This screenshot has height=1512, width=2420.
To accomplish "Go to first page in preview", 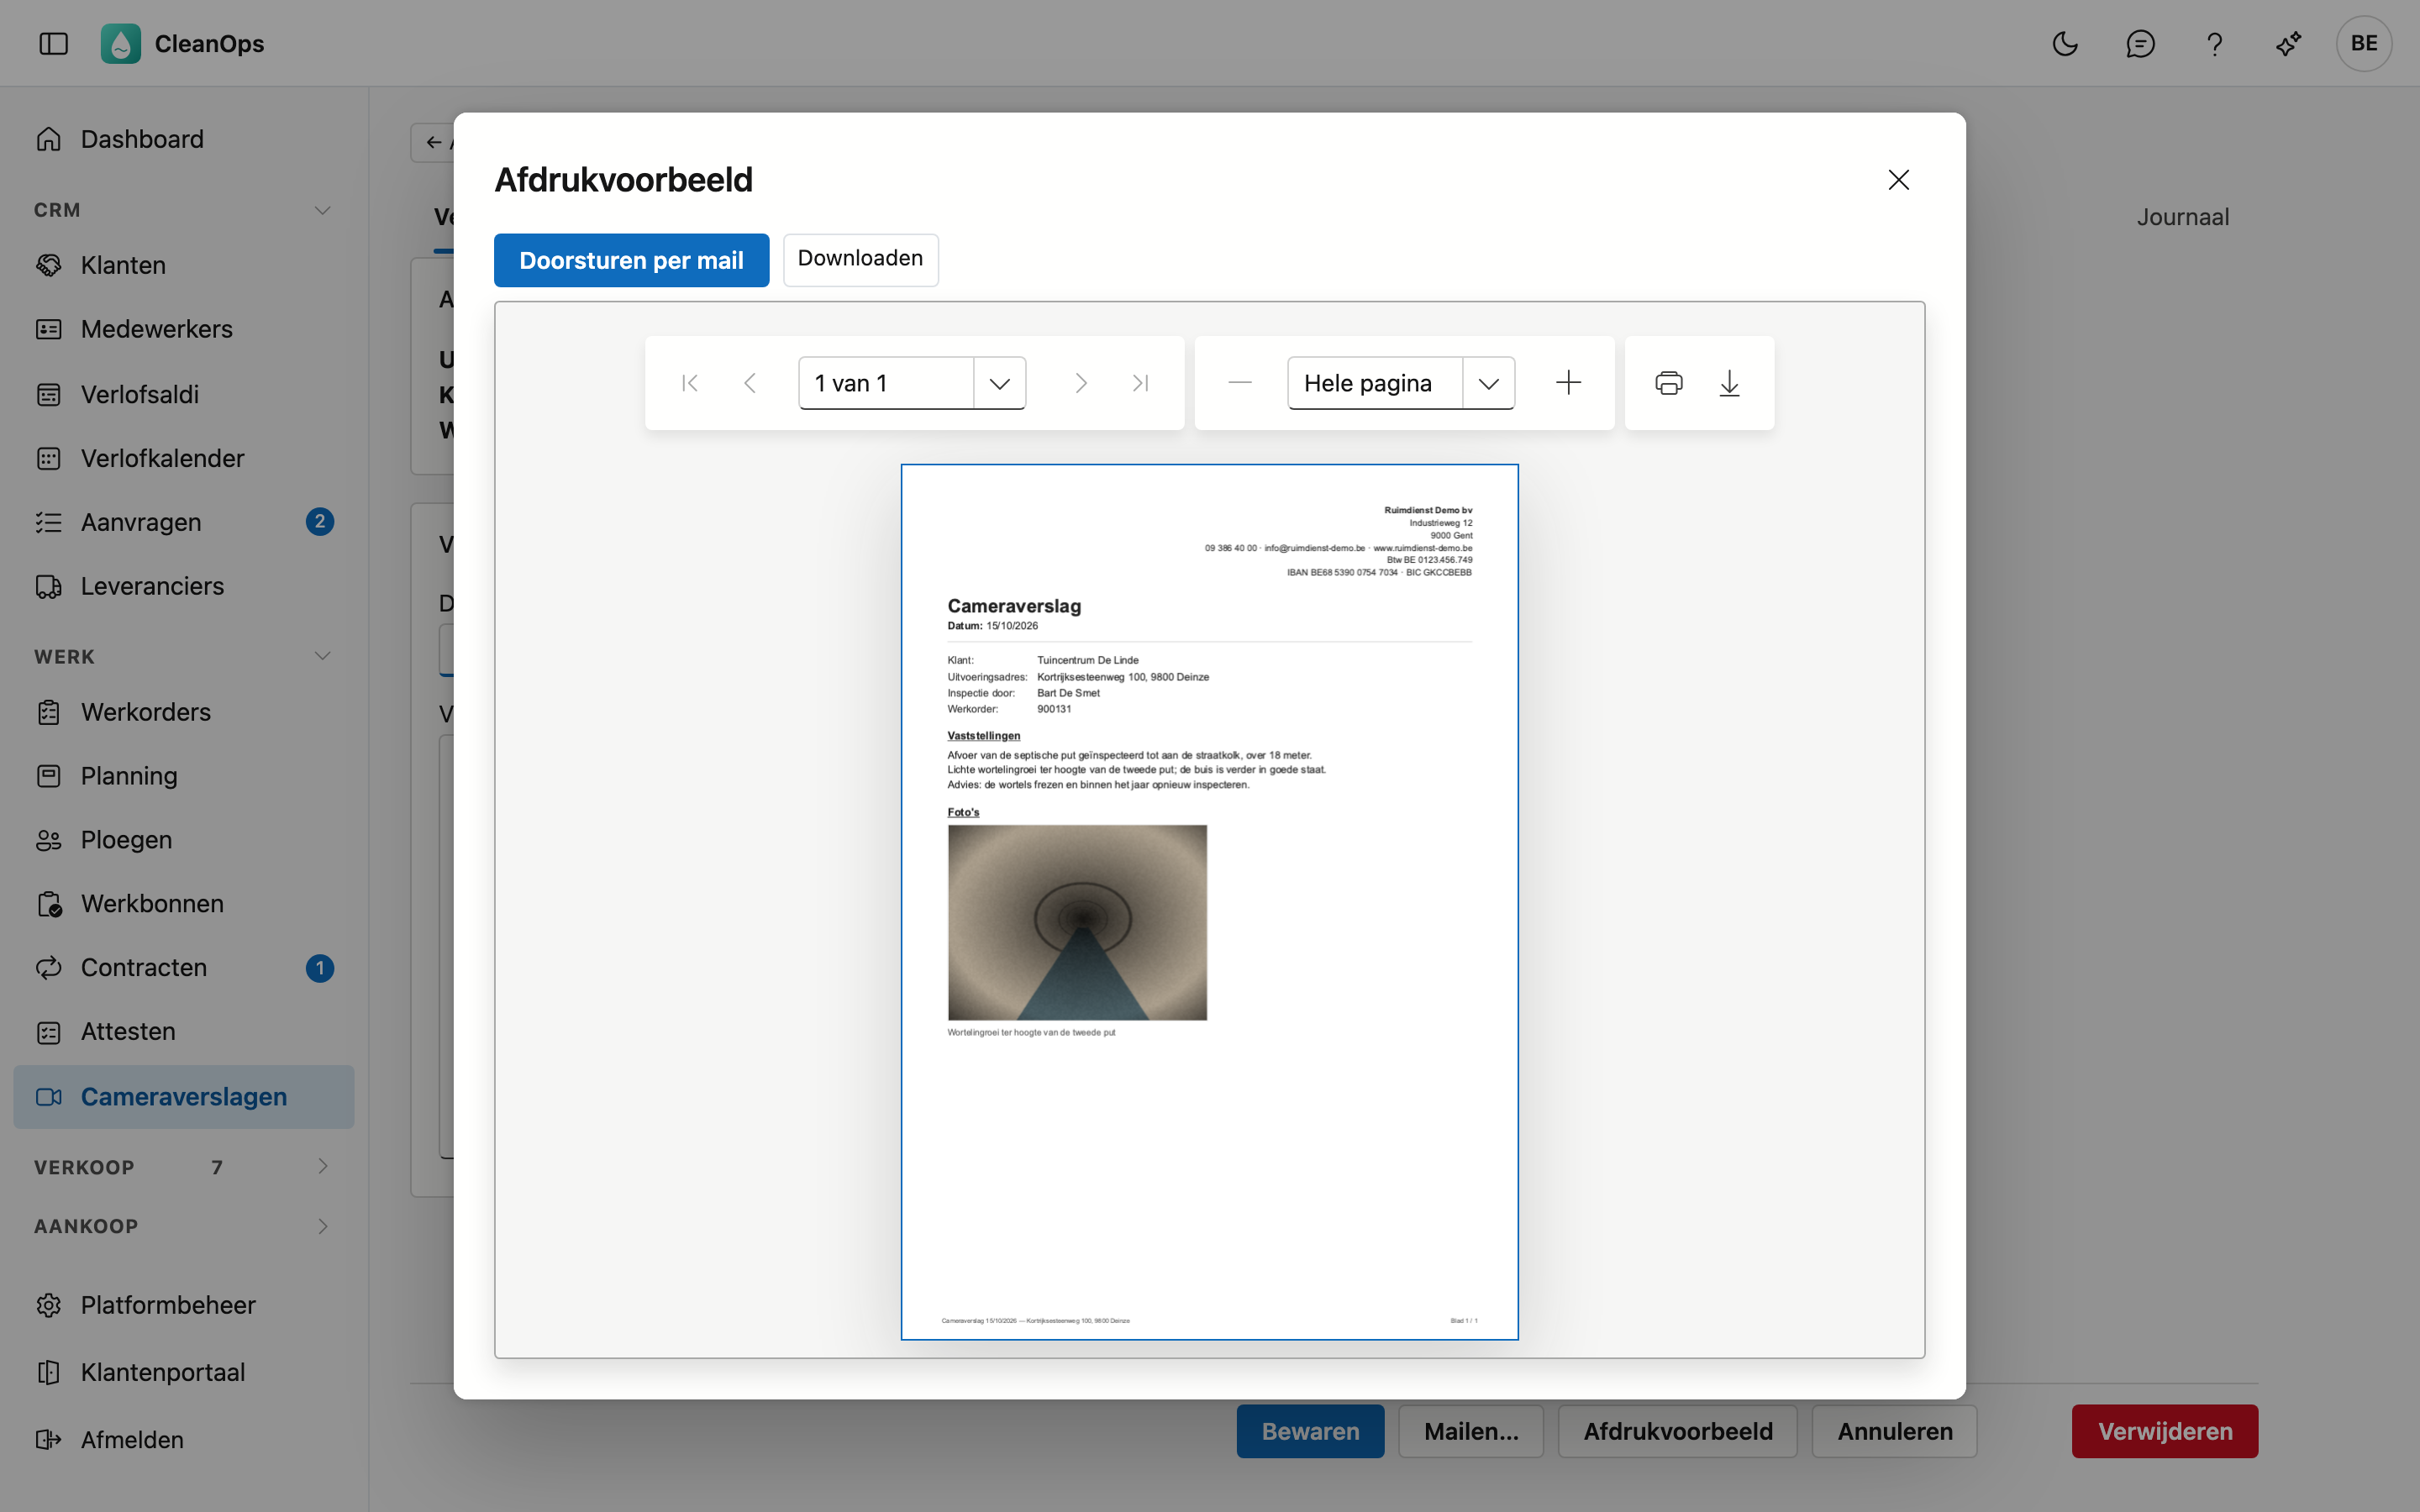I will pos(690,383).
